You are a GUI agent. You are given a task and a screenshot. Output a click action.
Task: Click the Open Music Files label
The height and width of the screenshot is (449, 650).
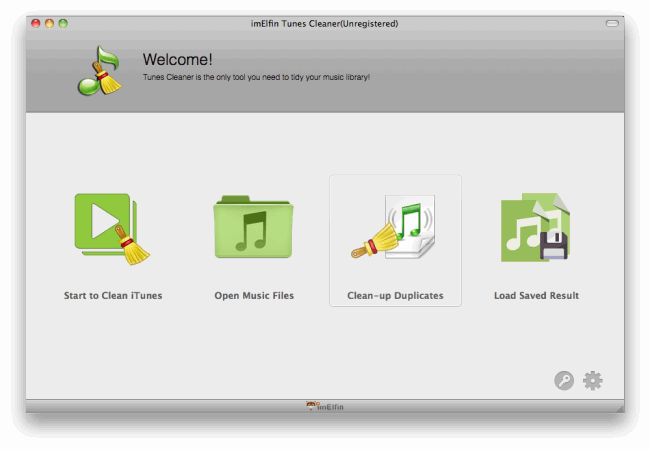(254, 296)
